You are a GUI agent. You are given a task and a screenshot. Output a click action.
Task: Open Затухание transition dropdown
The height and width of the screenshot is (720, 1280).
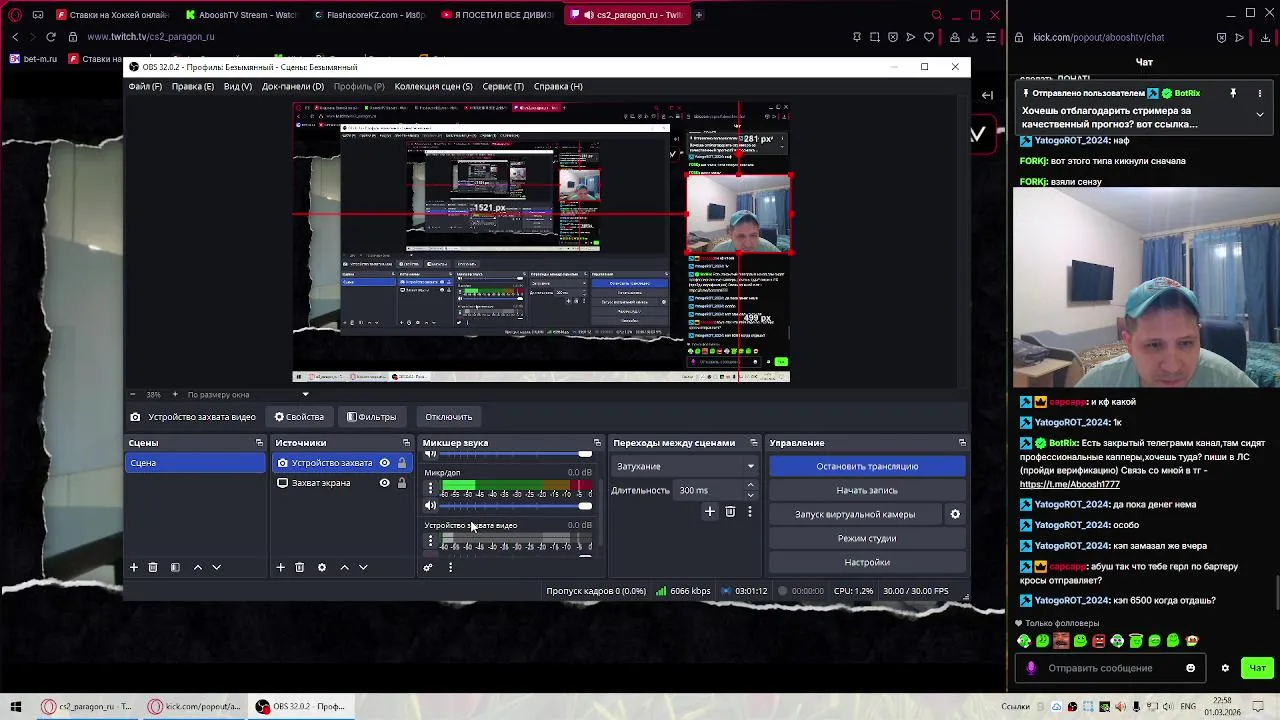click(x=685, y=466)
